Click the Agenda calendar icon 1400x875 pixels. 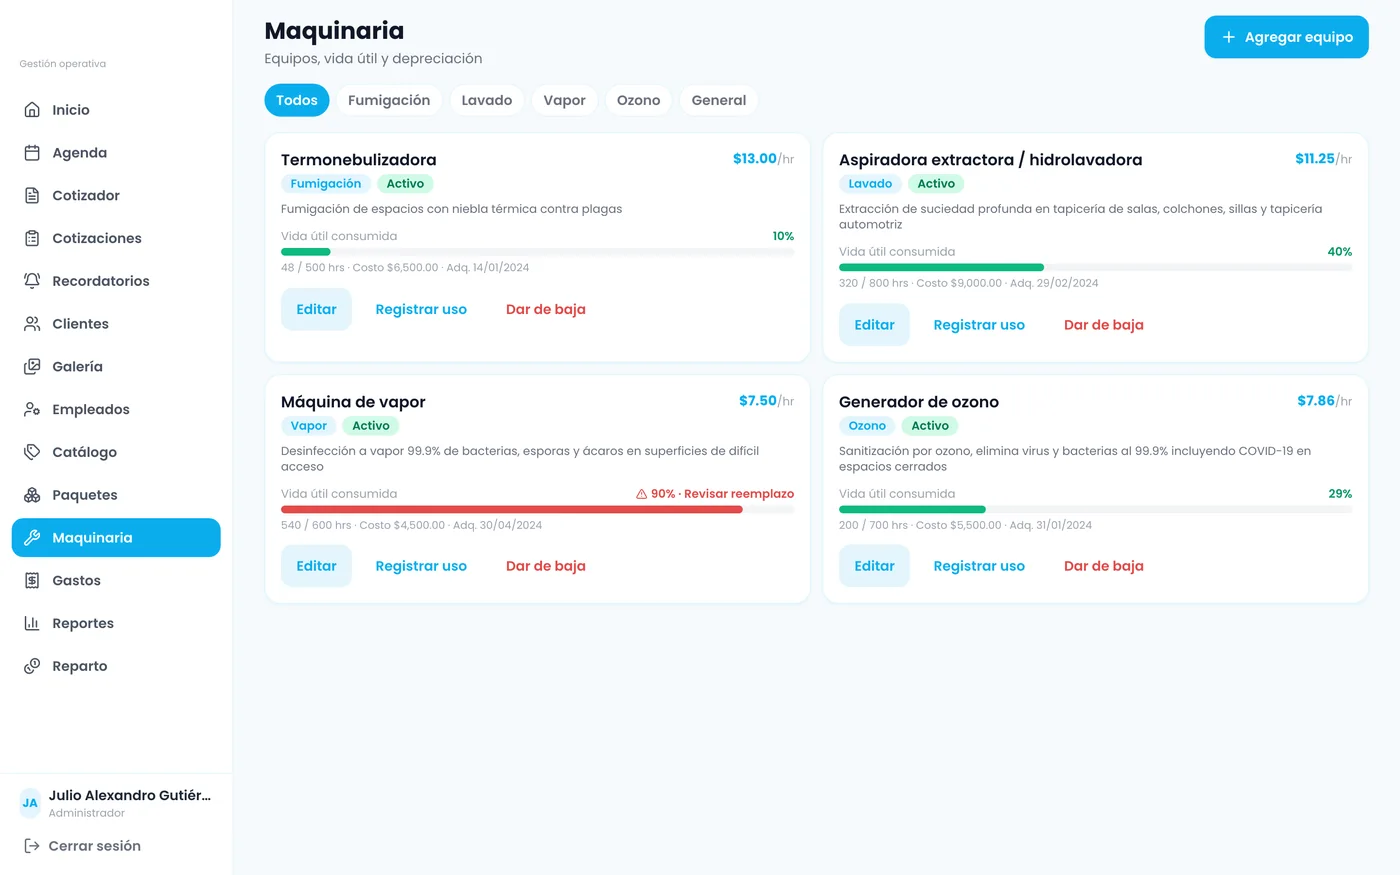[x=32, y=153]
